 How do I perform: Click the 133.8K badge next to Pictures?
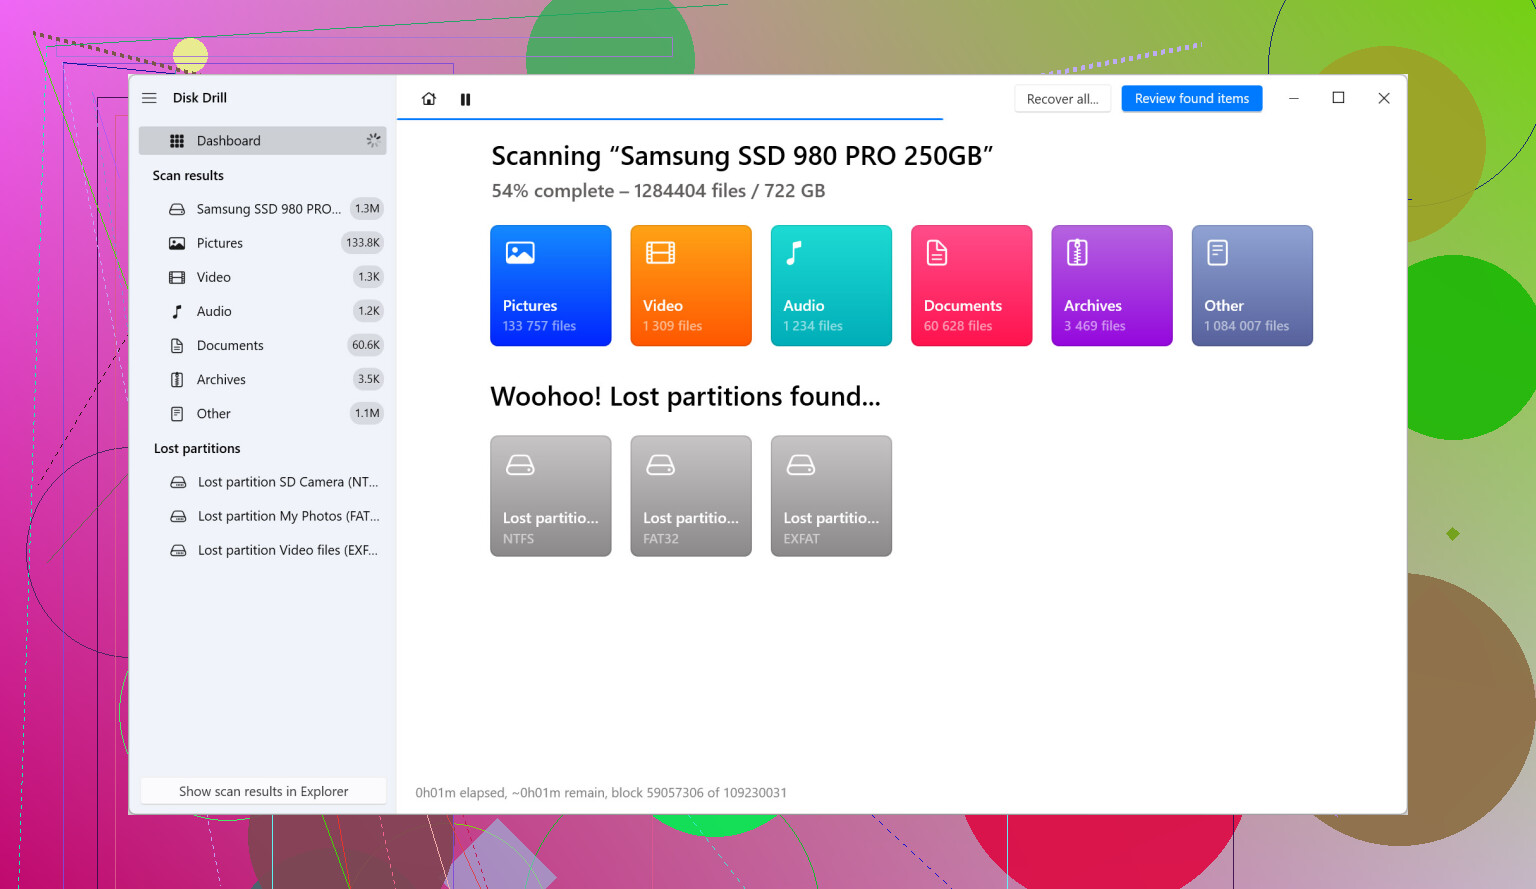pyautogui.click(x=363, y=243)
